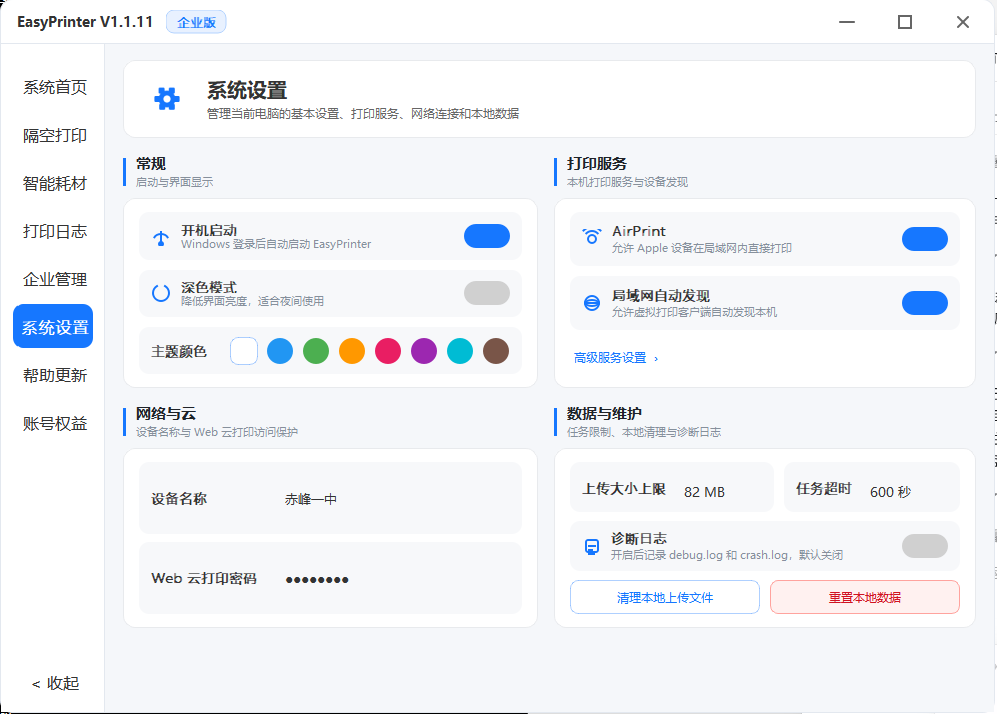This screenshot has width=997, height=714.
Task: Click the 600 秒 task timeout value
Action: pyautogui.click(x=890, y=491)
